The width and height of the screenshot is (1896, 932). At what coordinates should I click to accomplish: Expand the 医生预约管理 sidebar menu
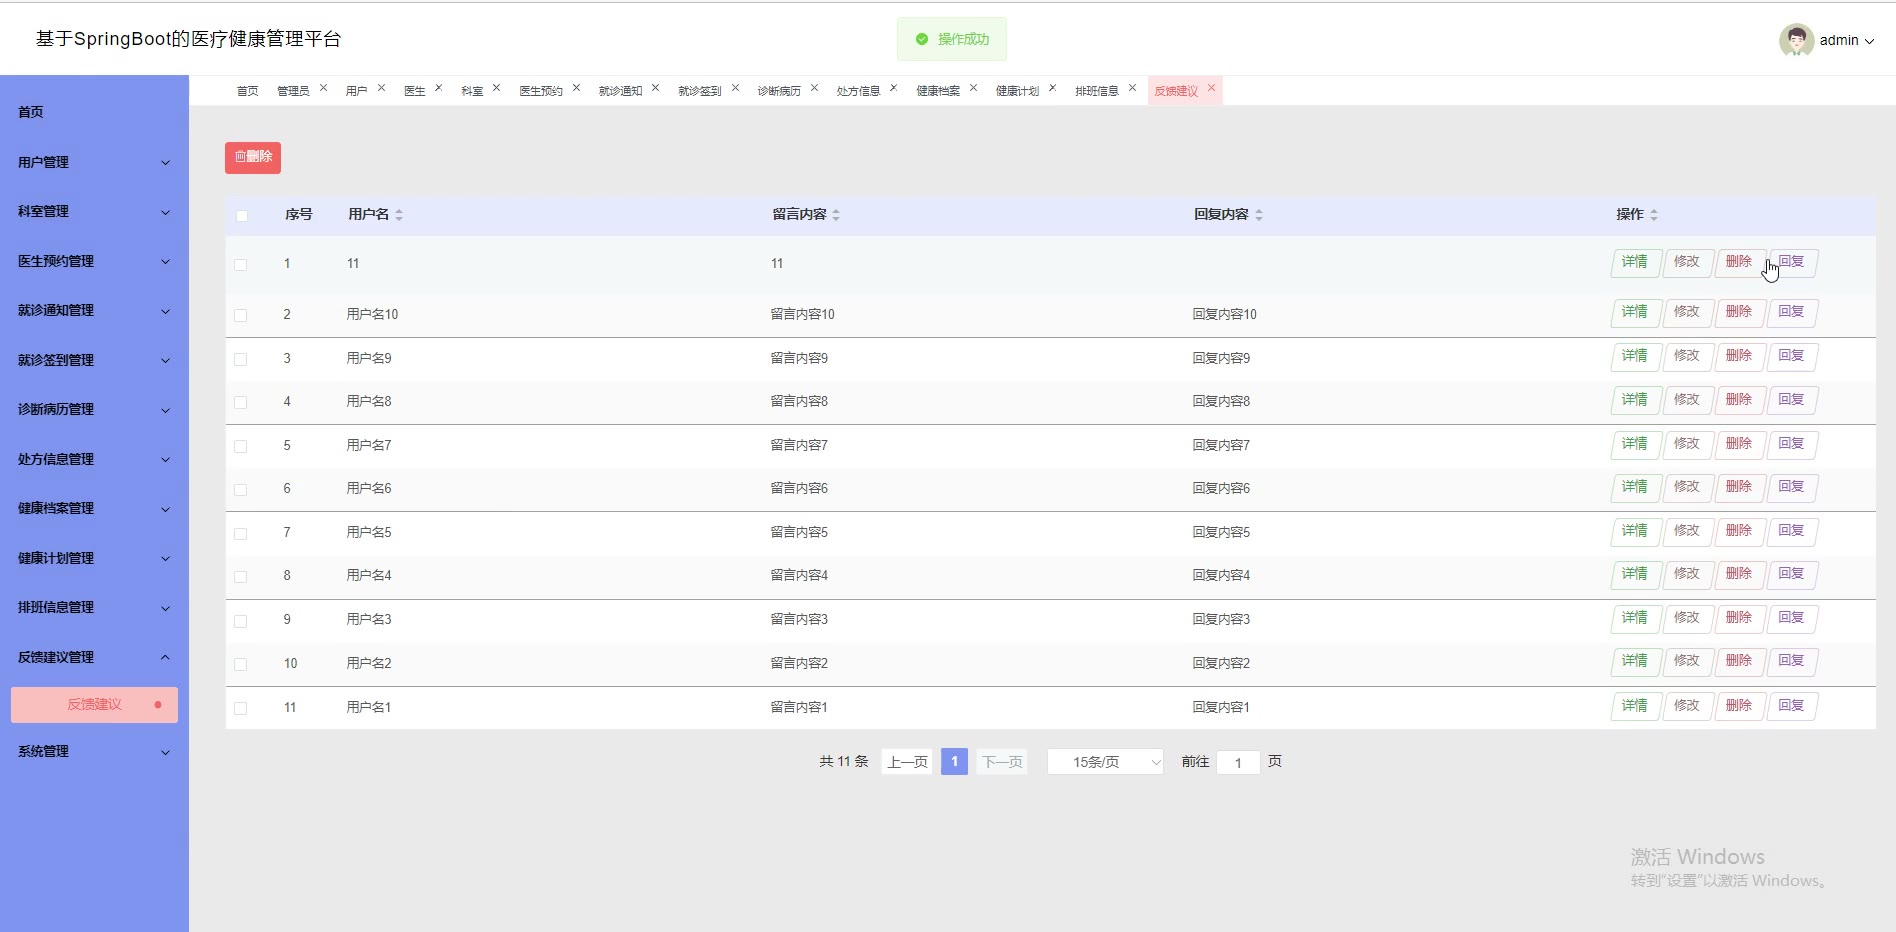pos(94,261)
